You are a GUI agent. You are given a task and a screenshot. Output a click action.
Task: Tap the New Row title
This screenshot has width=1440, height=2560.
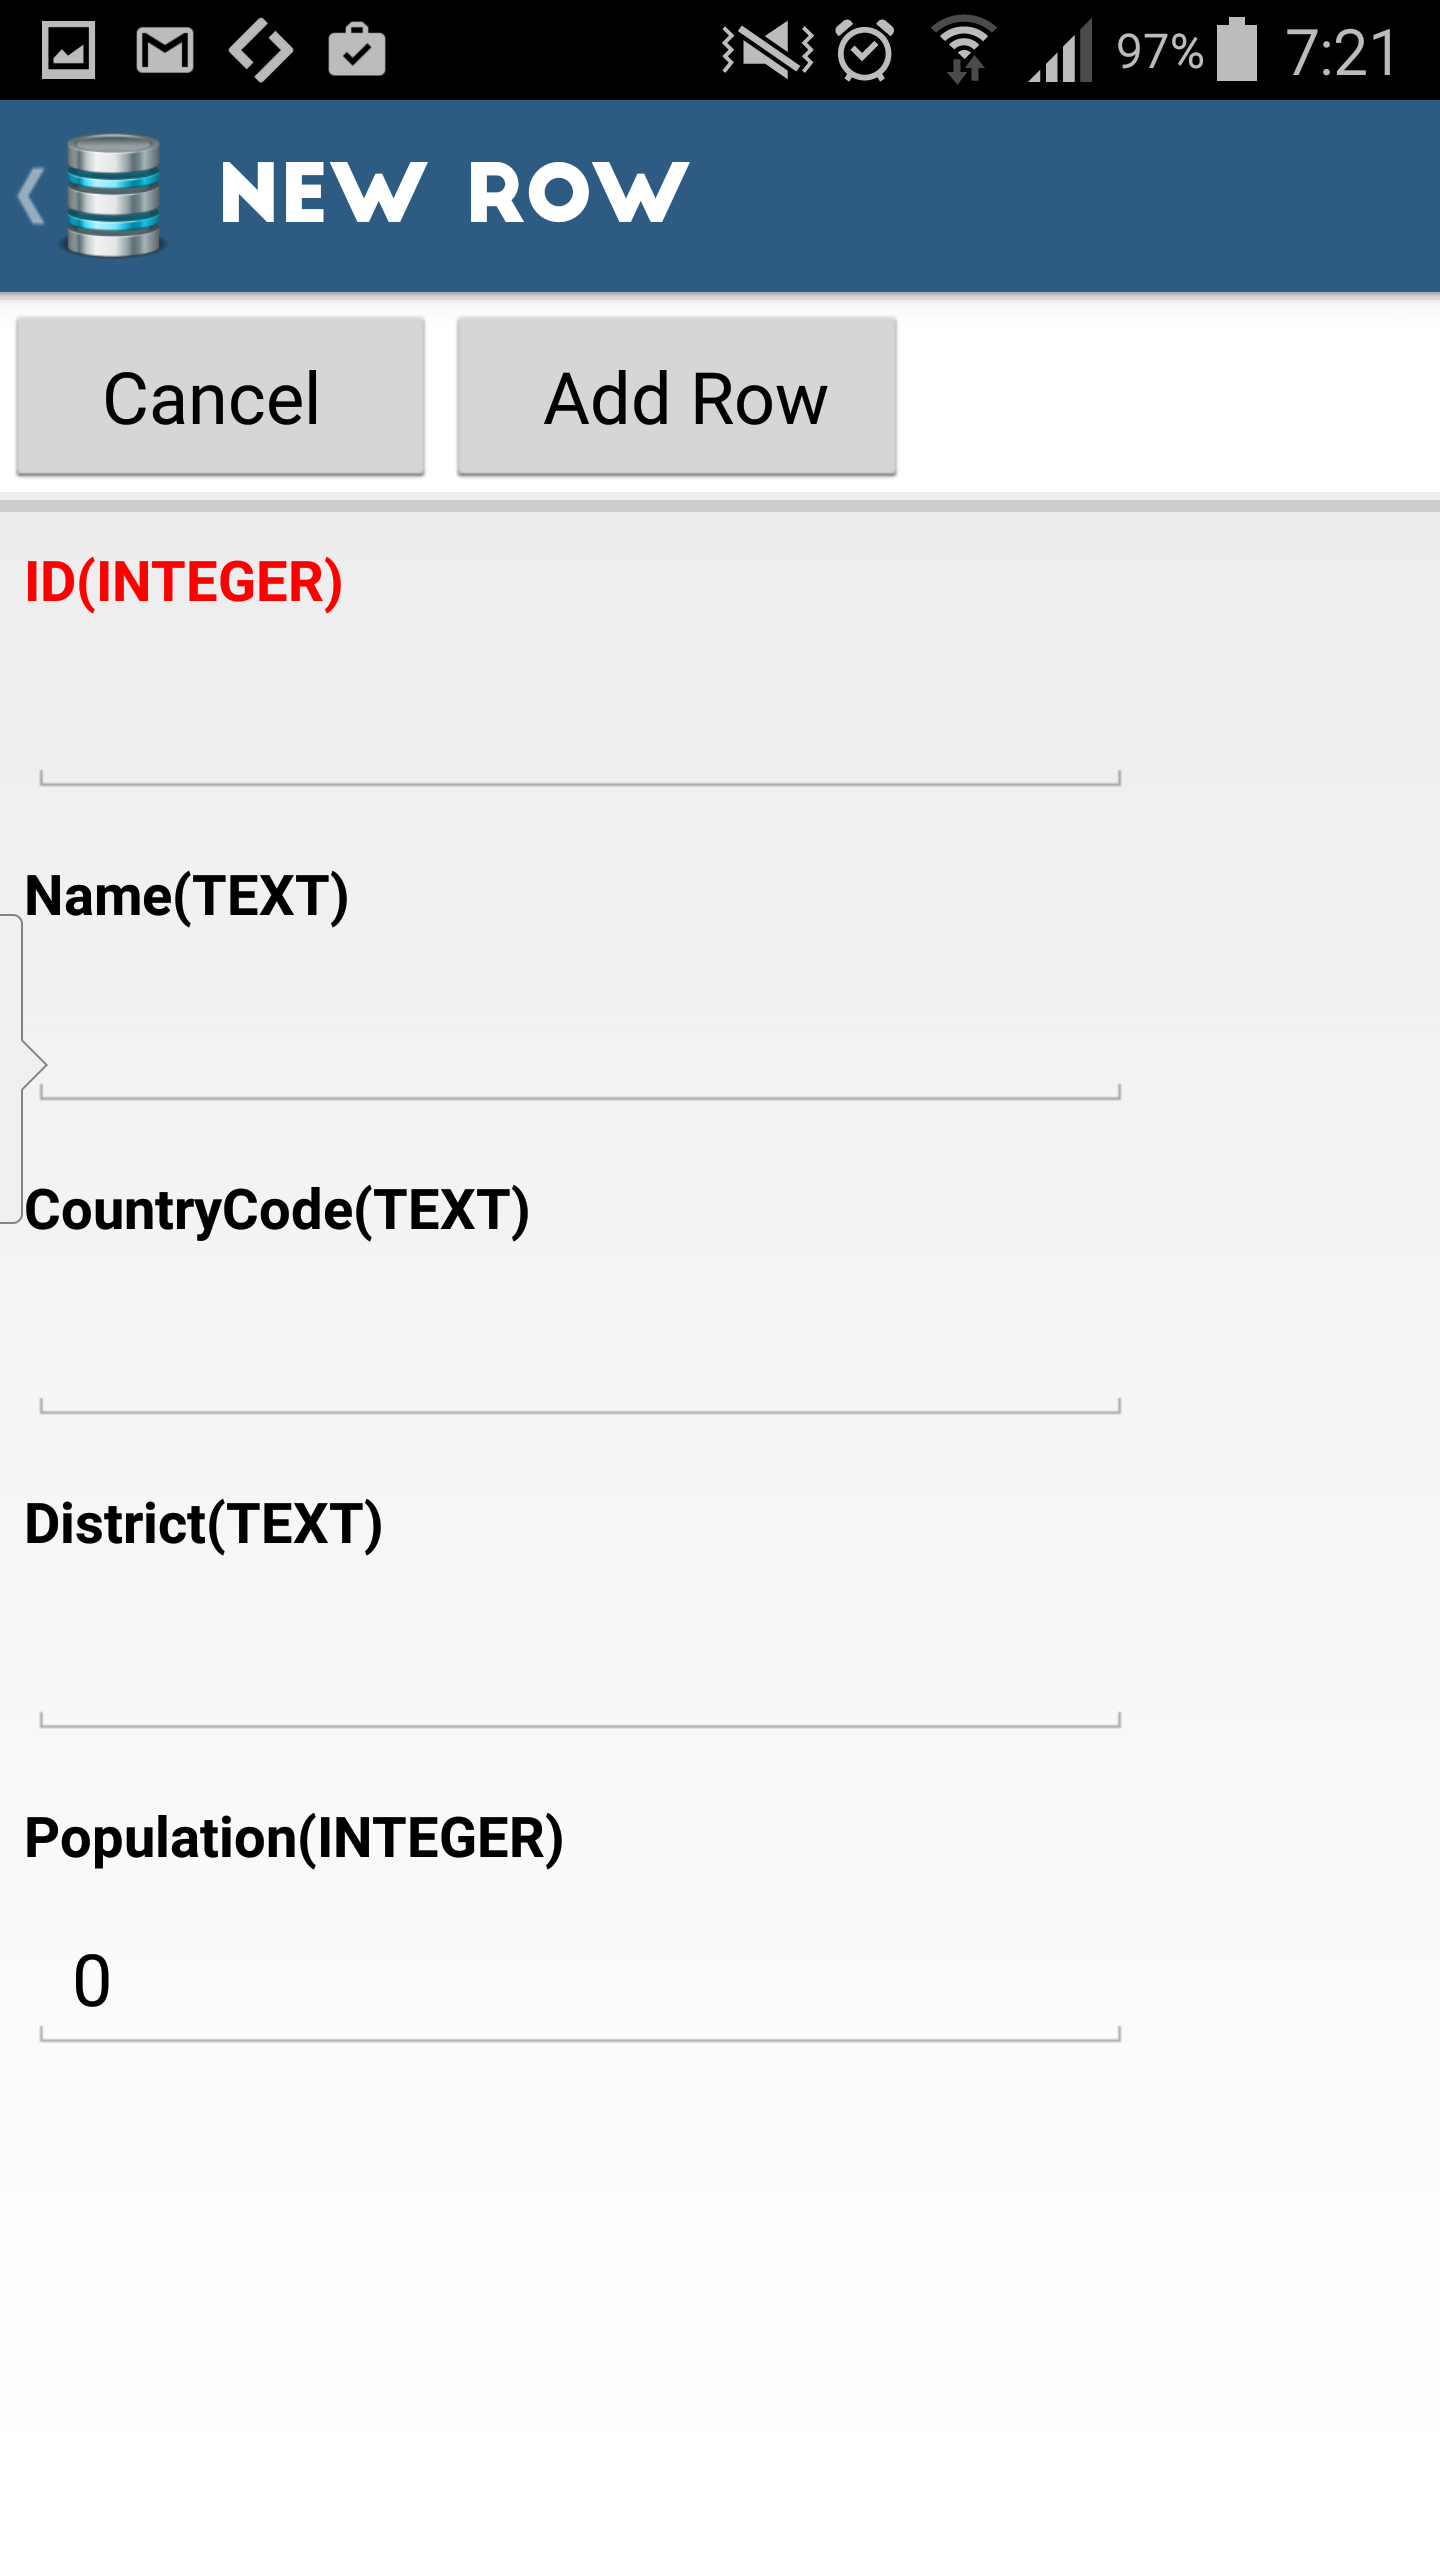point(455,195)
